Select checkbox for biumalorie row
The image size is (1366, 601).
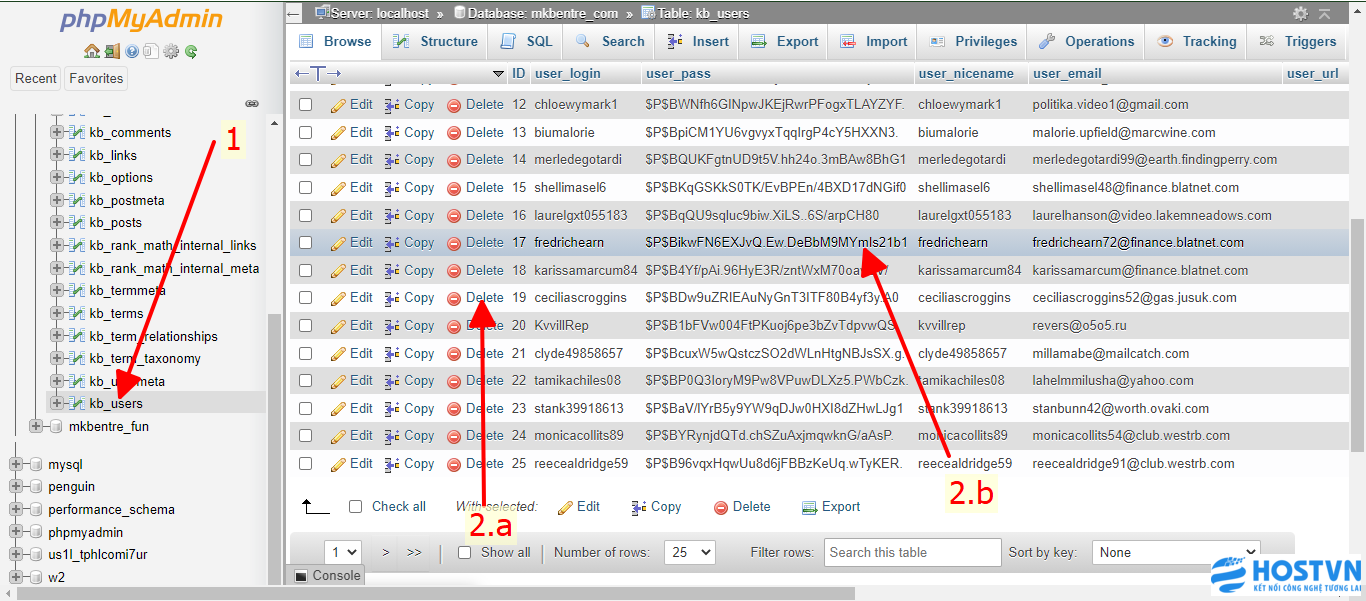click(x=306, y=133)
